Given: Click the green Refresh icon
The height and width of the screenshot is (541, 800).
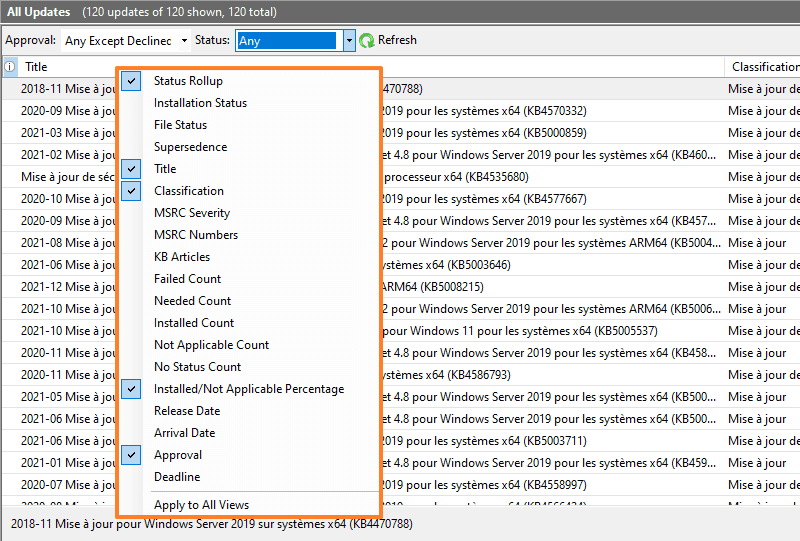Looking at the screenshot, I should (367, 40).
